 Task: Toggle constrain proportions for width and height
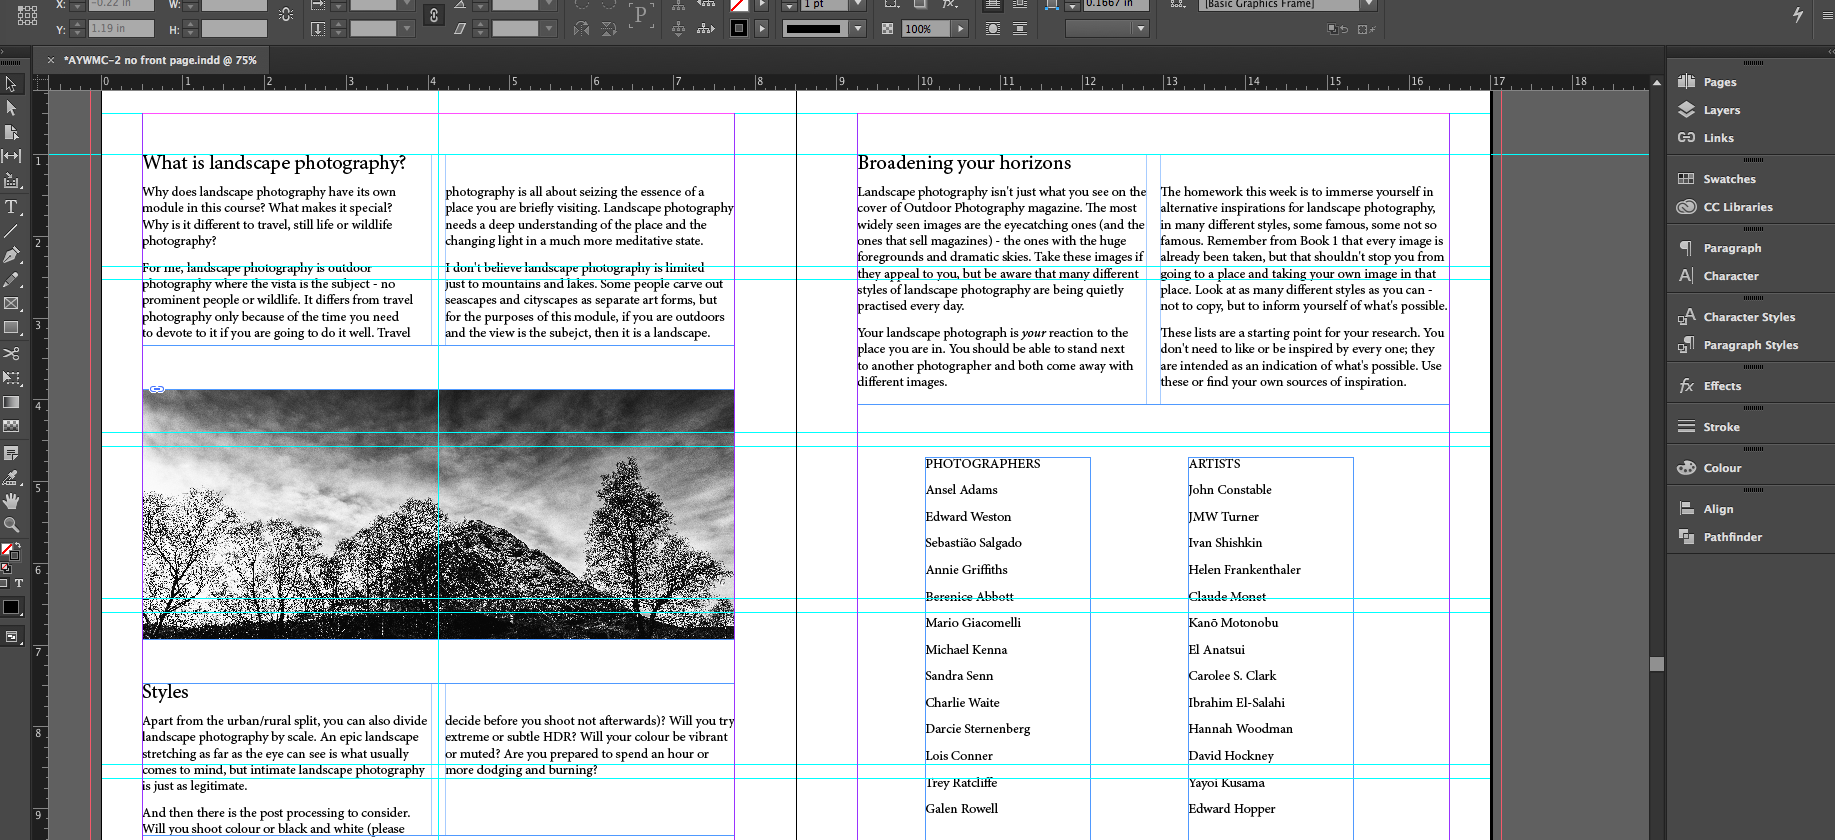(286, 15)
